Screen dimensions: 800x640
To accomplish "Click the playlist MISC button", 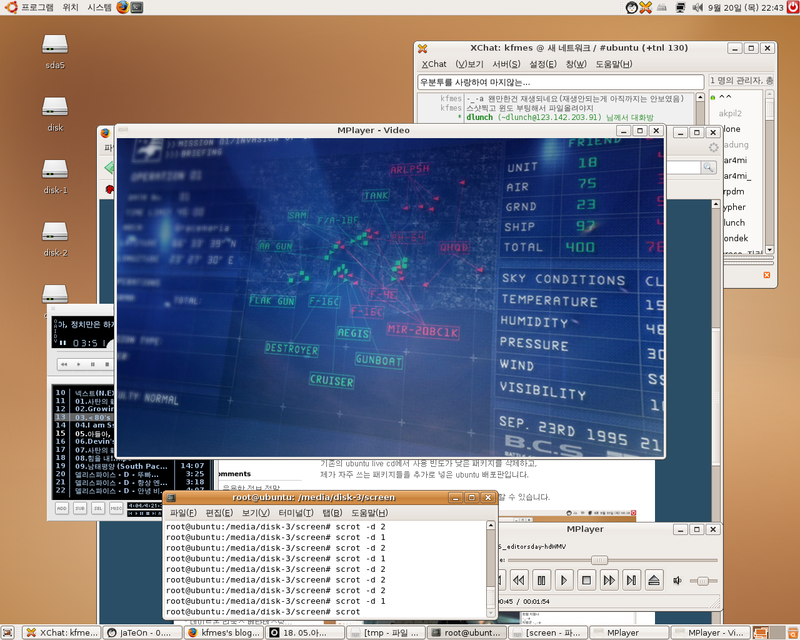I will (x=116, y=508).
